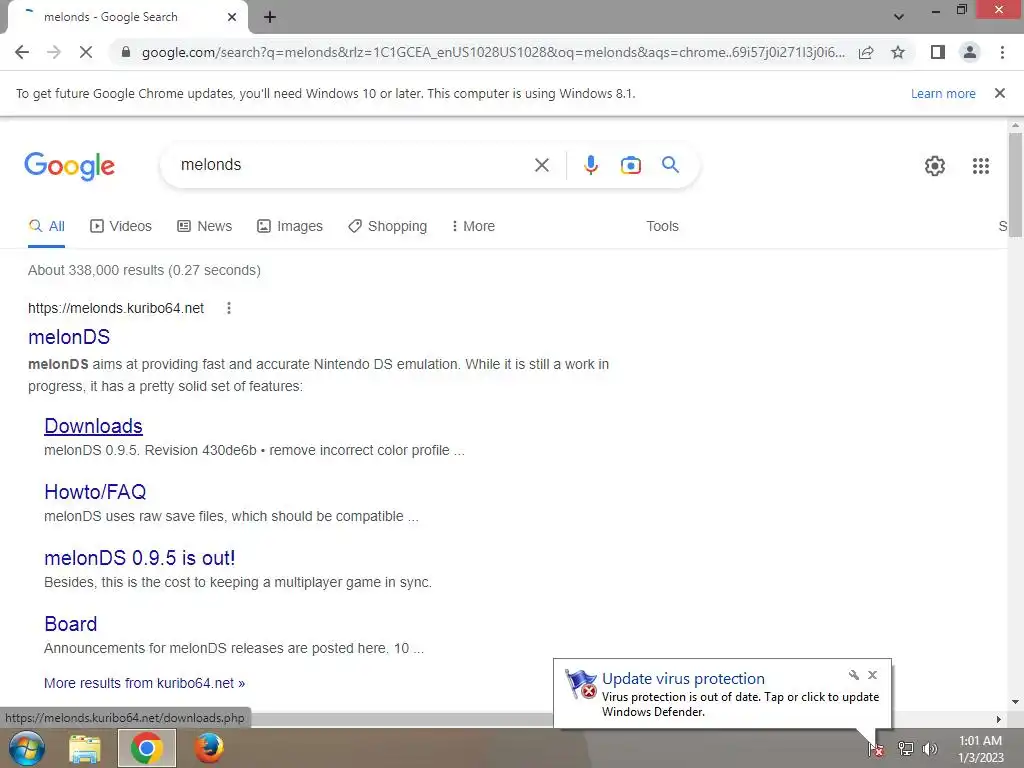Open the Google apps grid

pos(980,166)
